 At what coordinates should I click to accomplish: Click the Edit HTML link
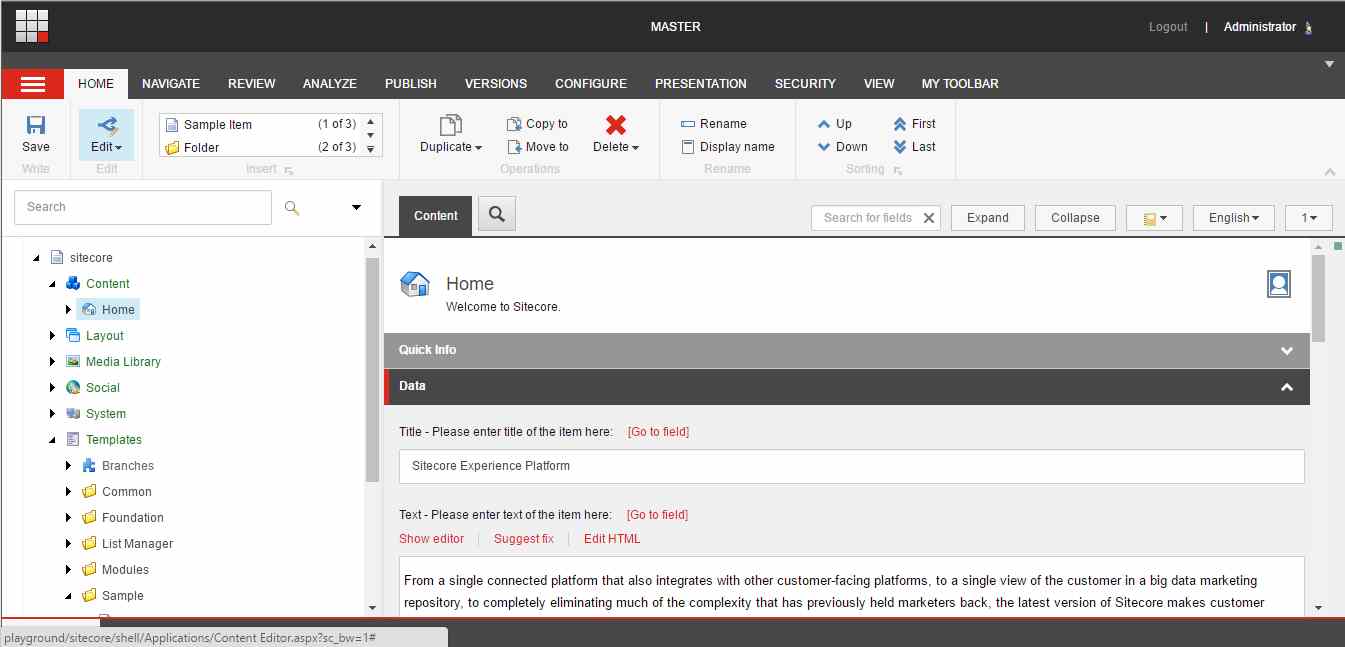point(612,539)
